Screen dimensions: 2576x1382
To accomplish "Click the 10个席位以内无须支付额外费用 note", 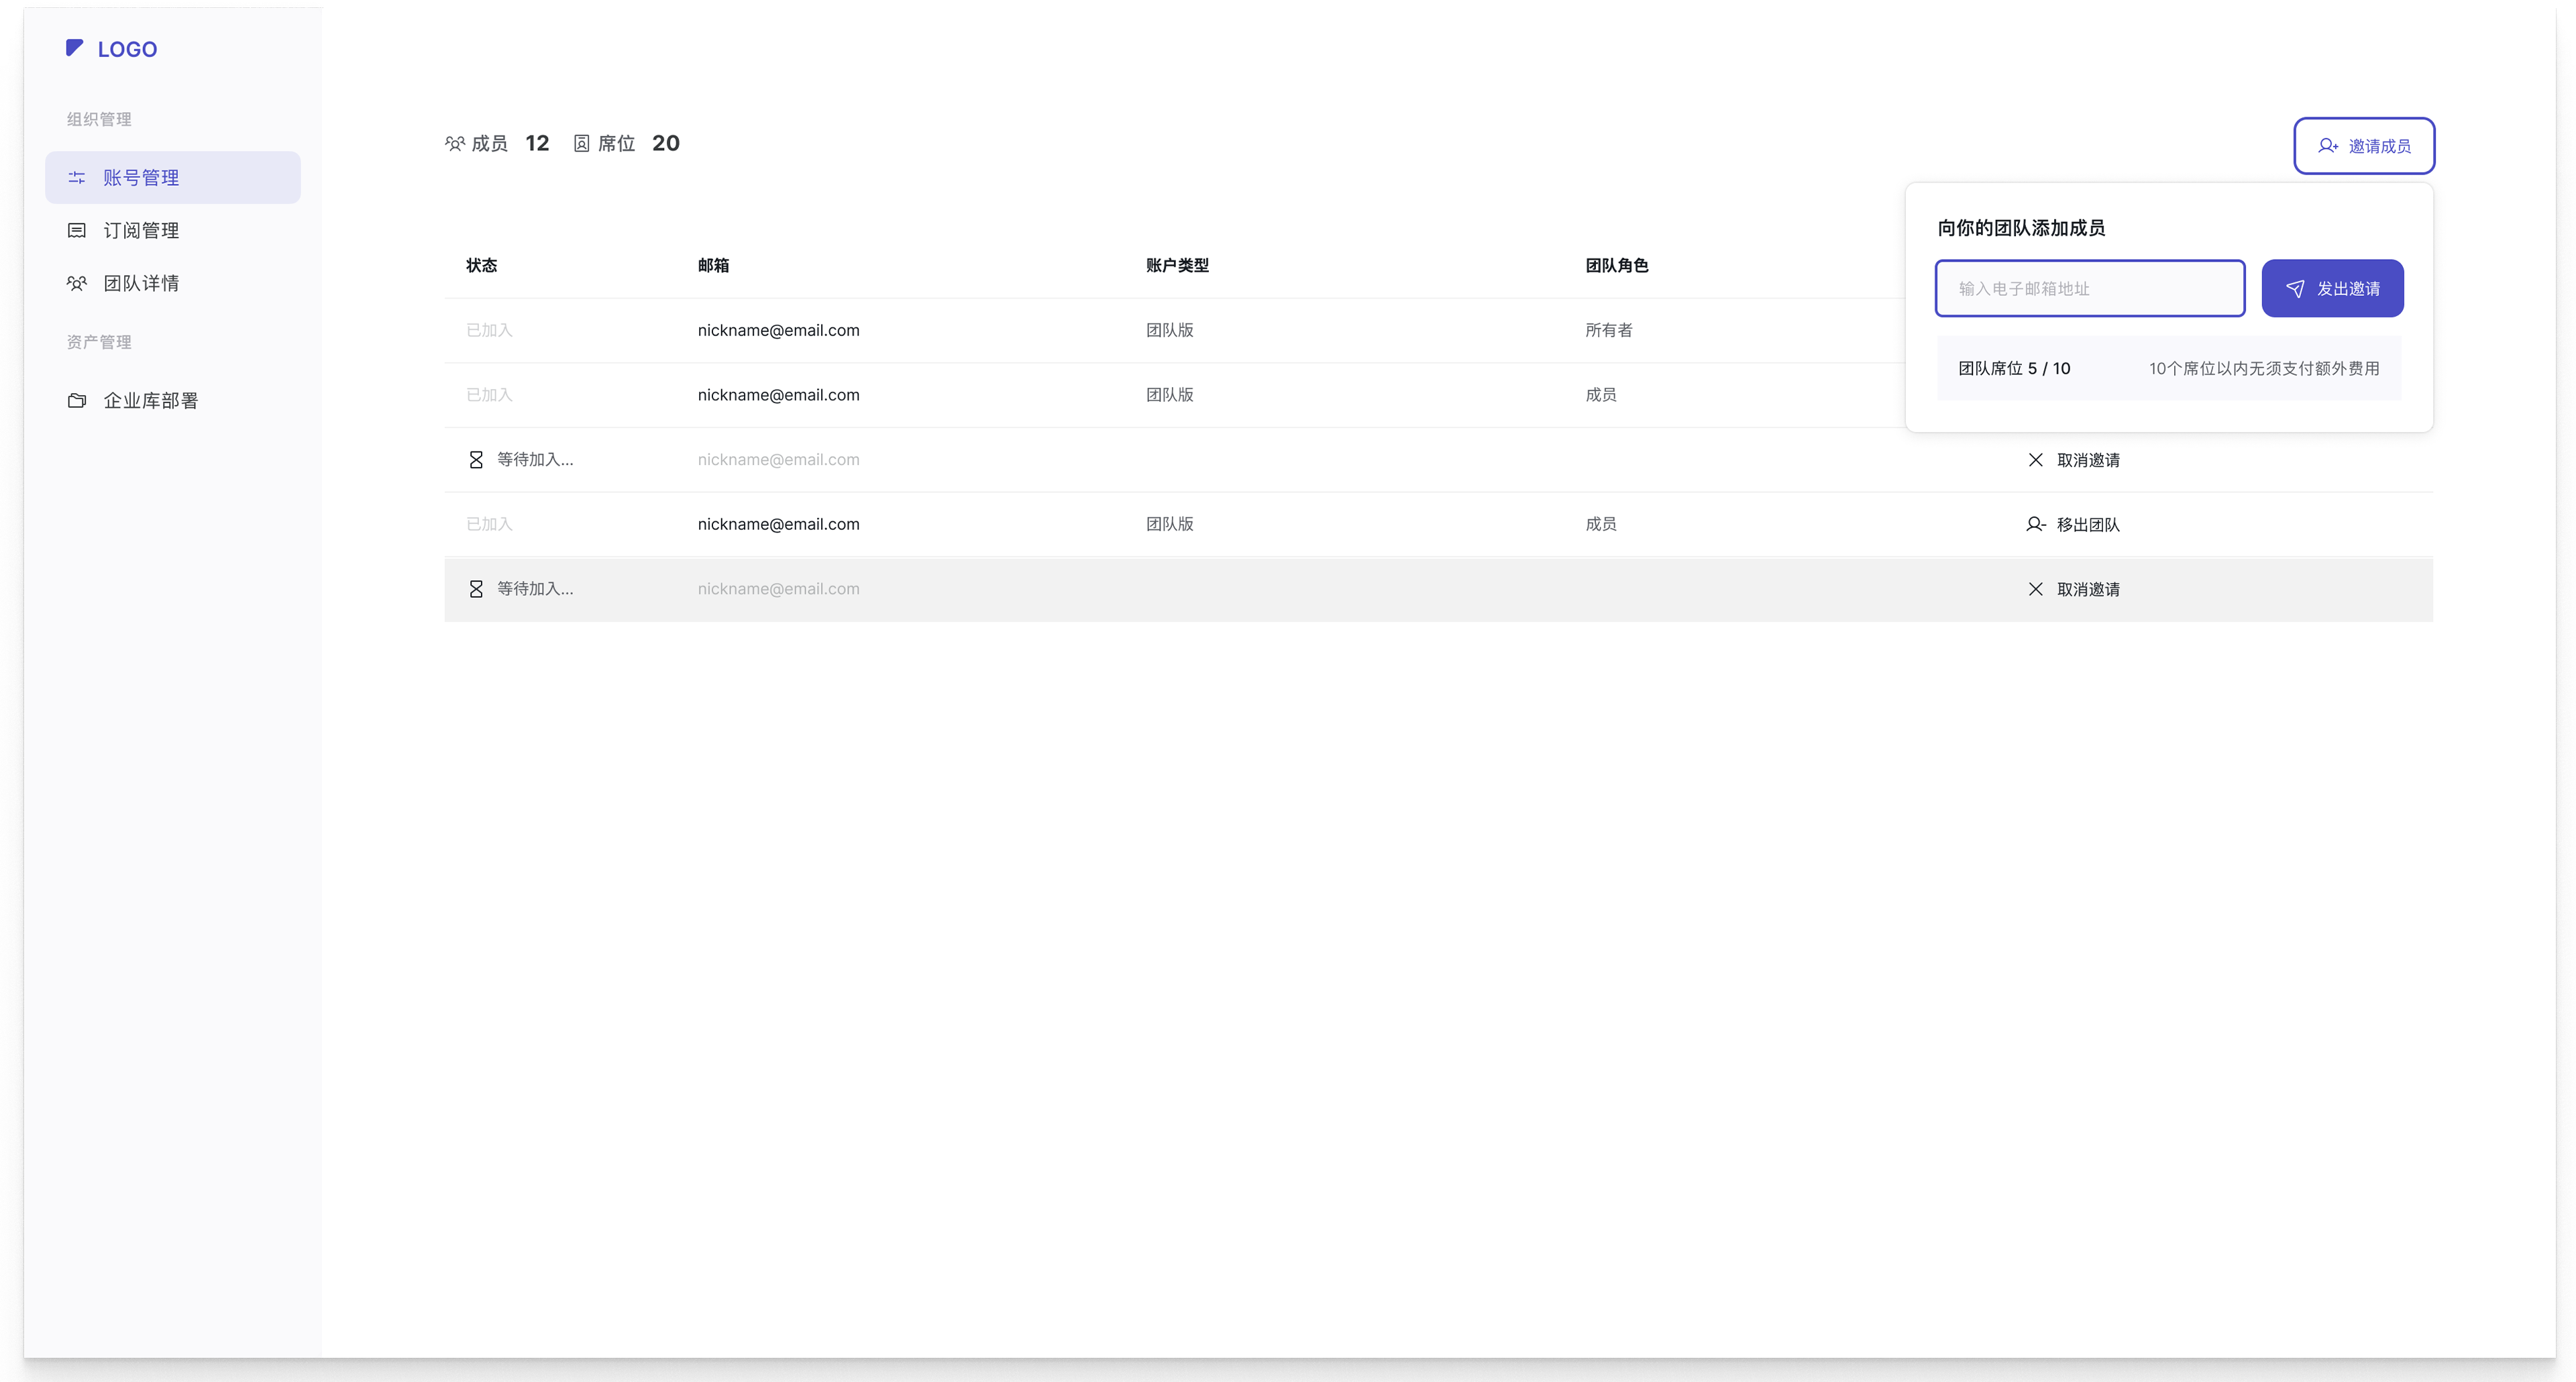I will click(x=2264, y=368).
